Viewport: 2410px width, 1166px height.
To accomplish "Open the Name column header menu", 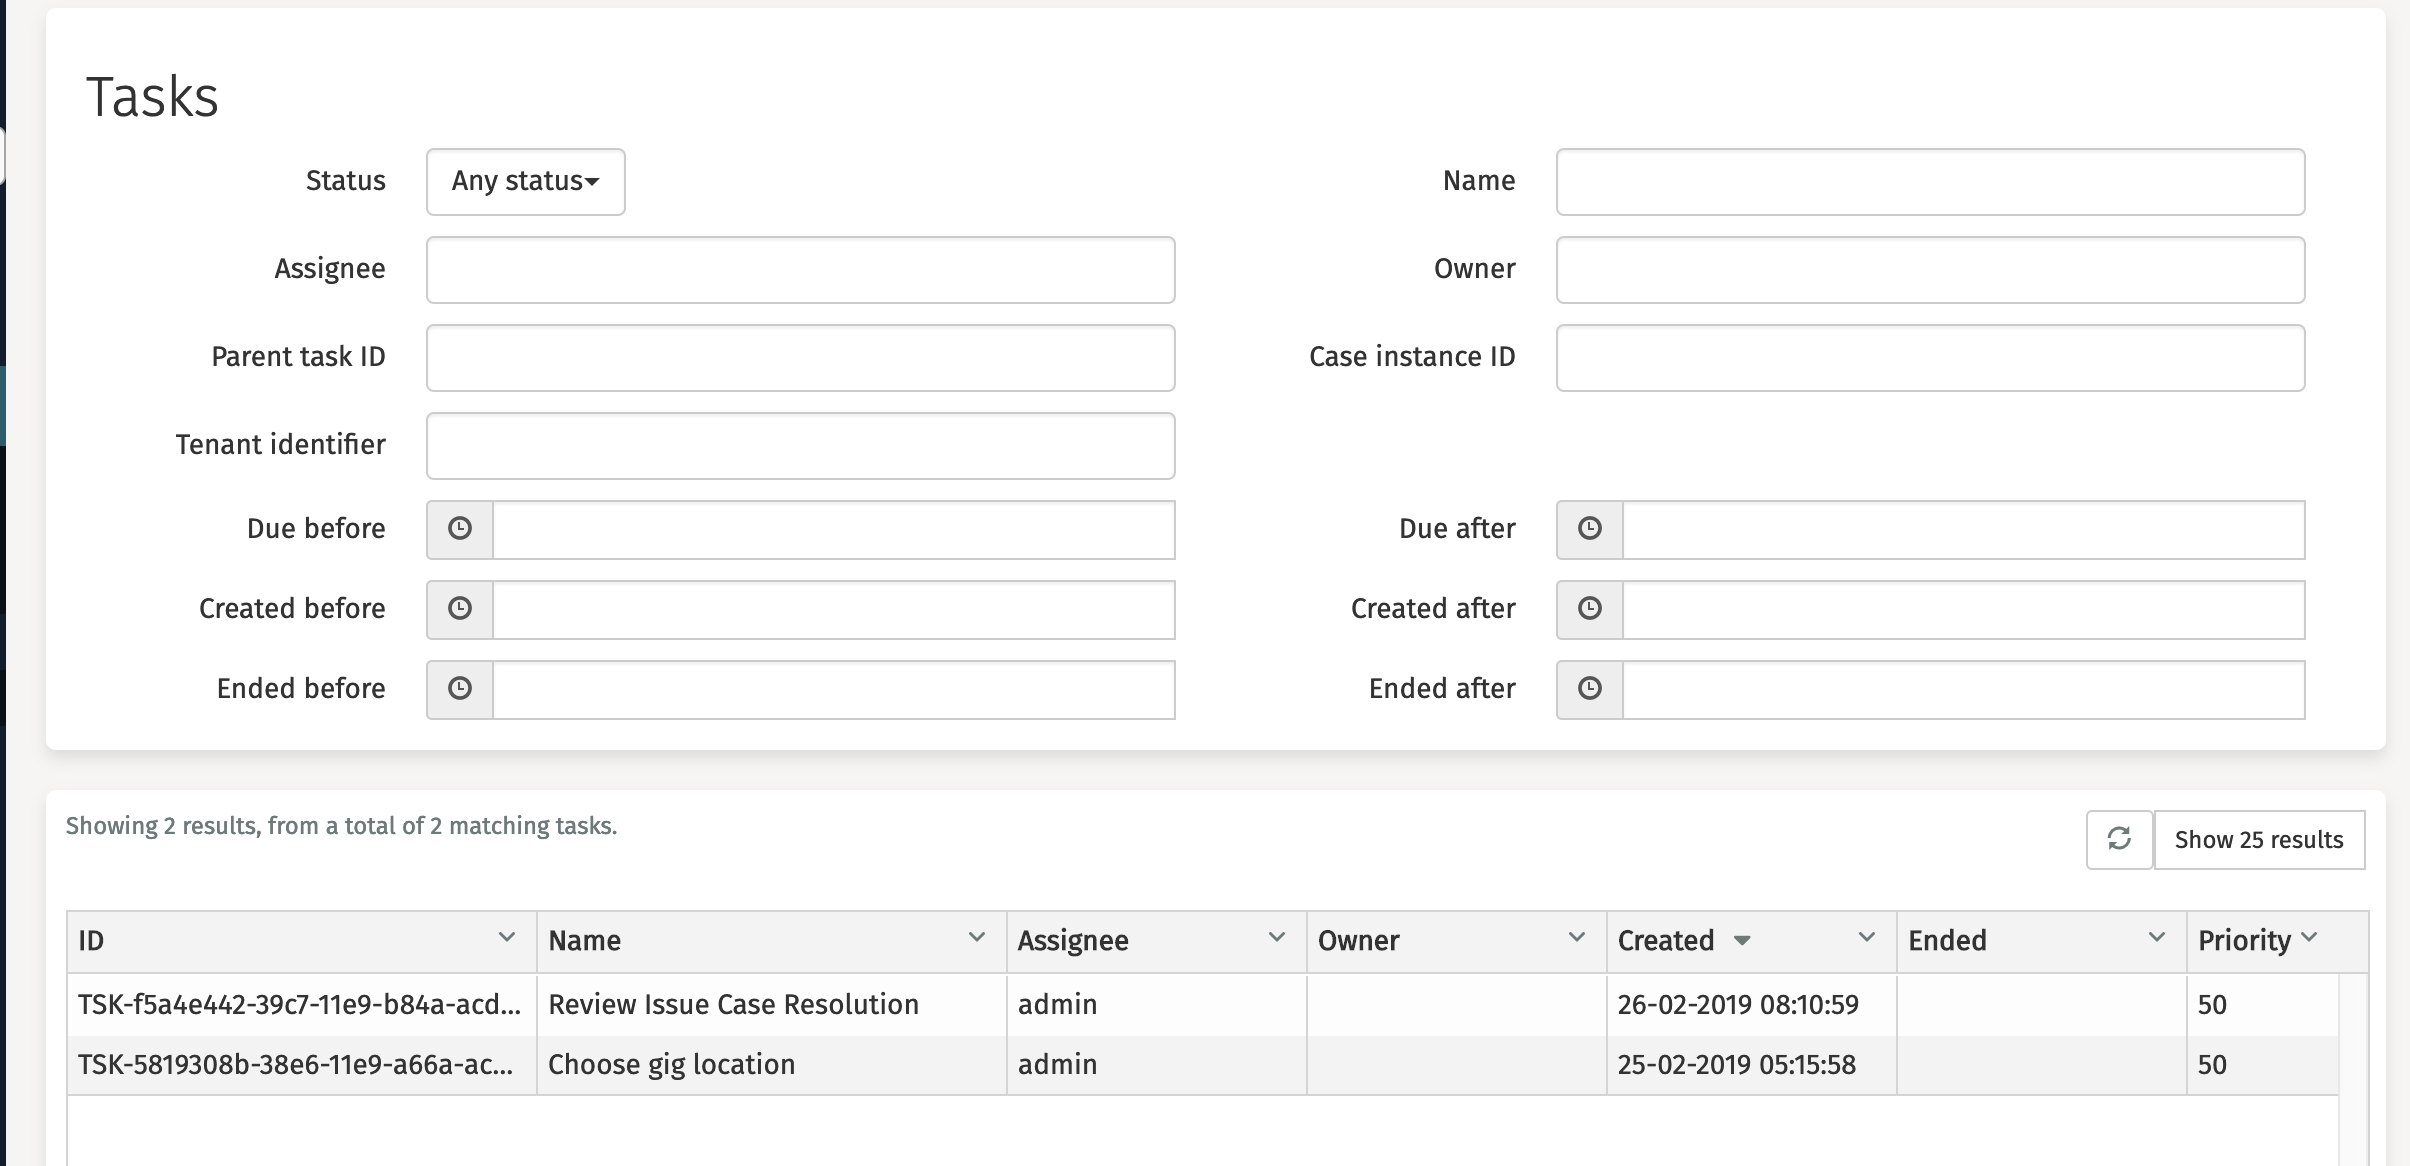I will [977, 938].
